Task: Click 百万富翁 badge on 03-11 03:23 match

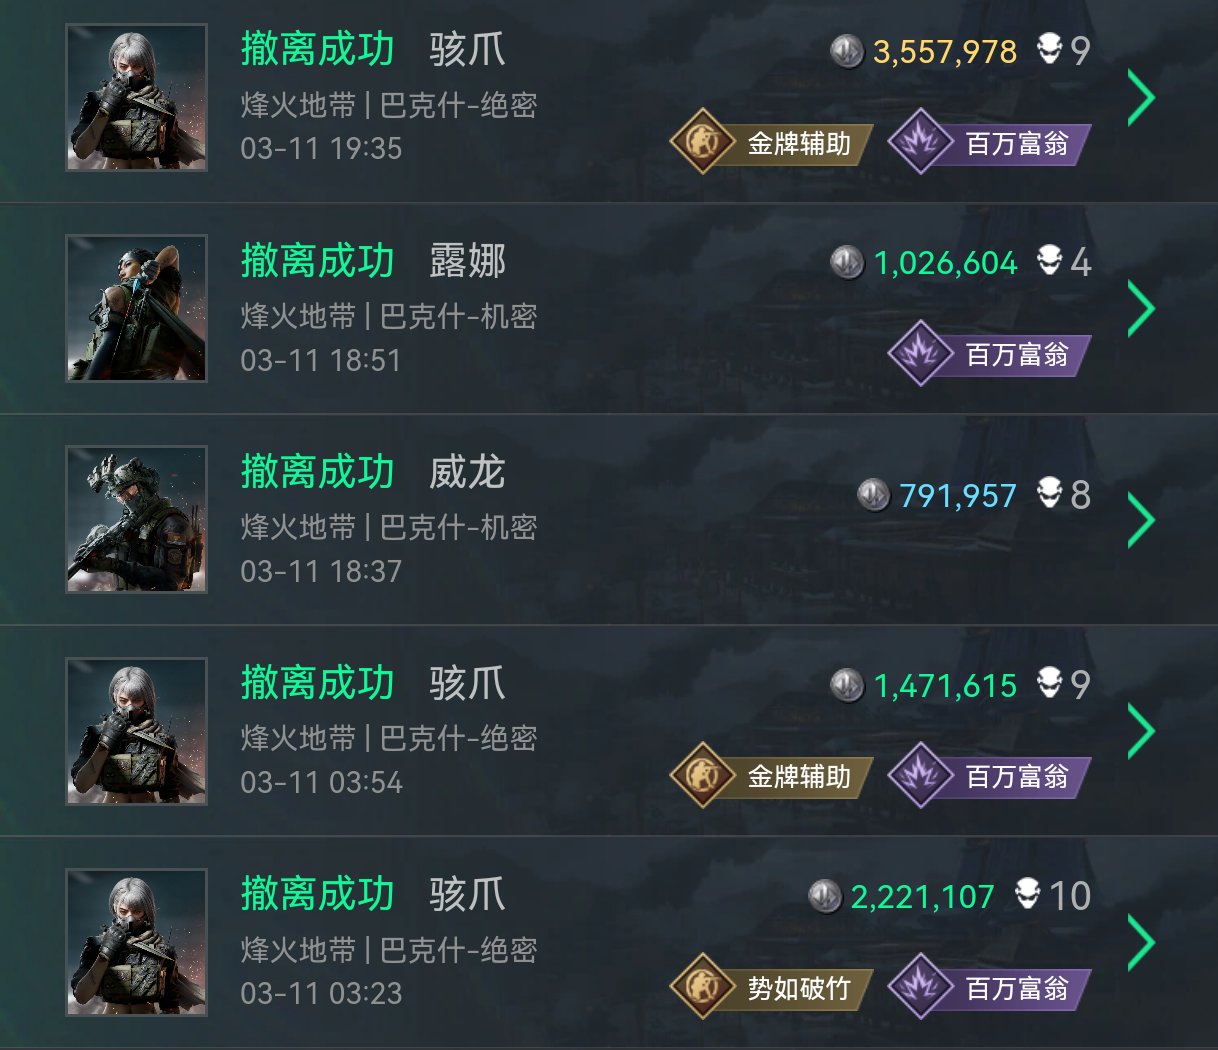Action: pos(988,988)
